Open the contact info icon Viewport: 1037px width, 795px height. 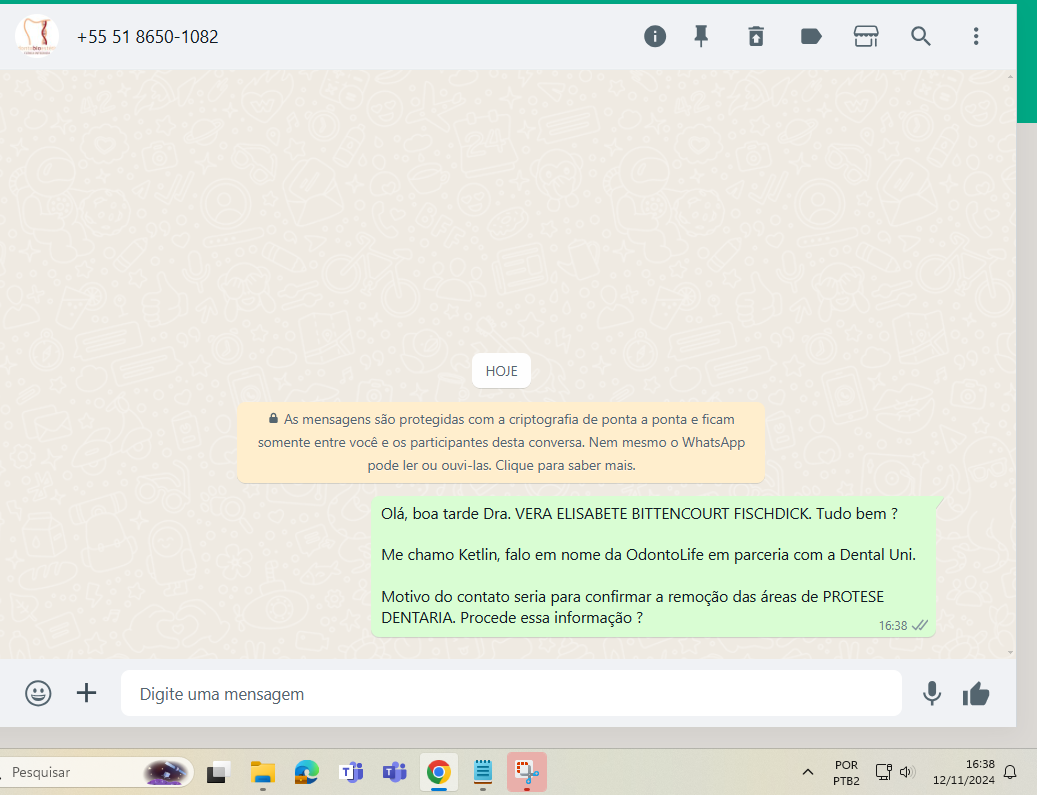coord(655,36)
